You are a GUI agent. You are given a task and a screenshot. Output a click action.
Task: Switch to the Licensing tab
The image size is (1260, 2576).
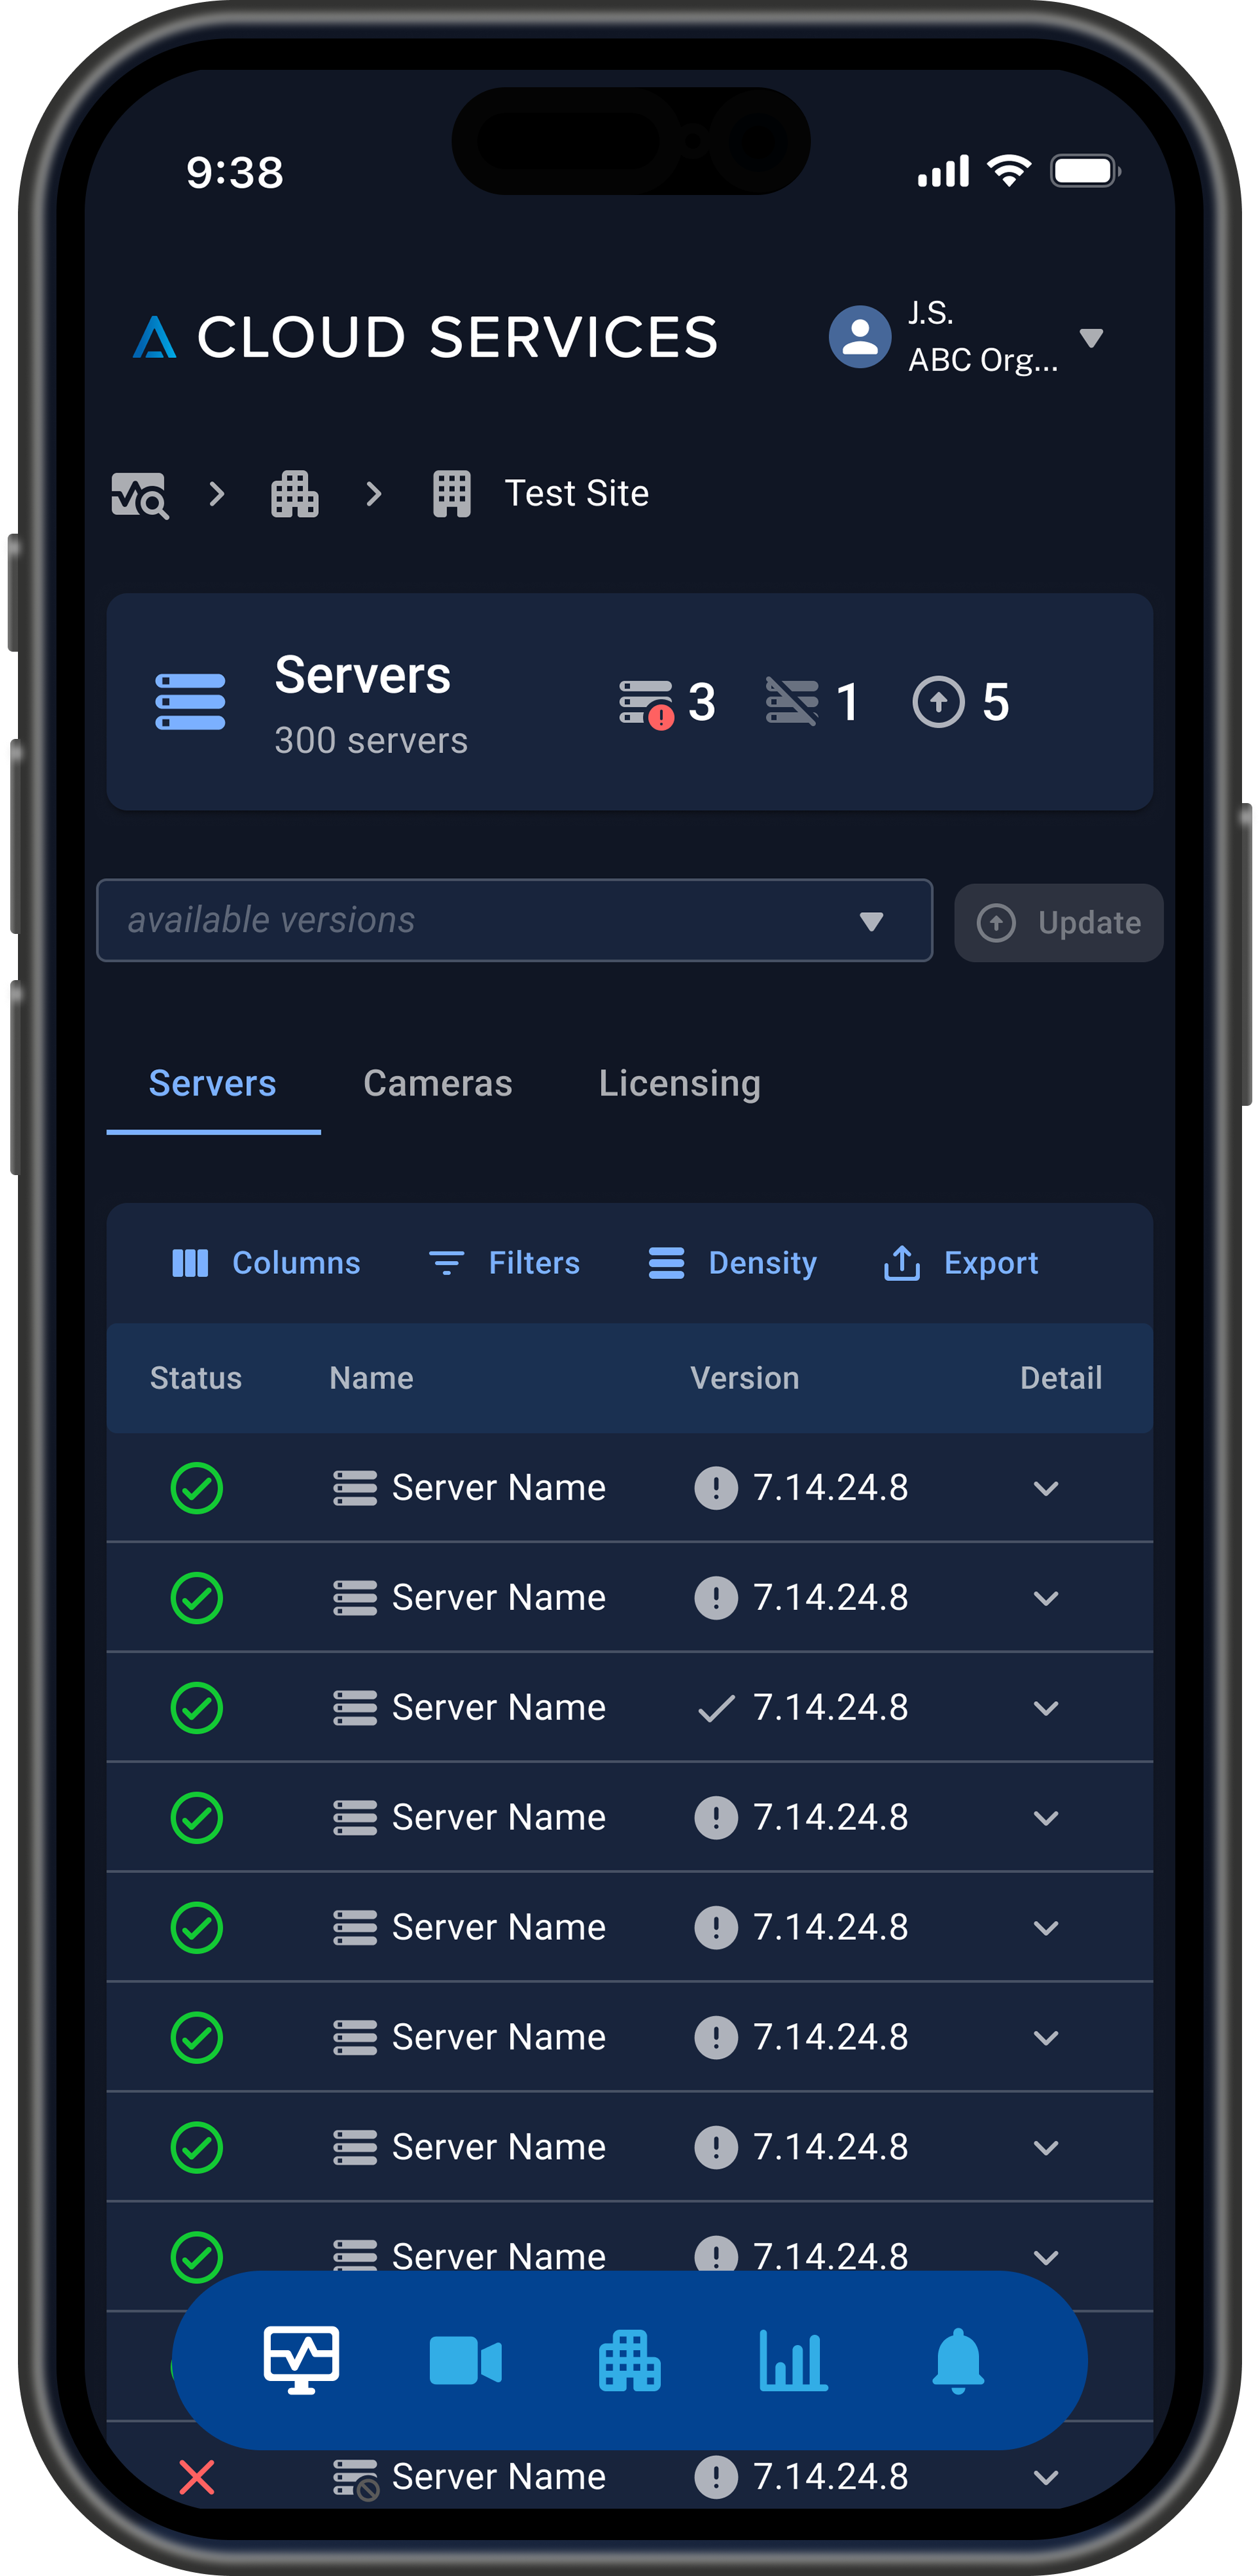point(679,1083)
